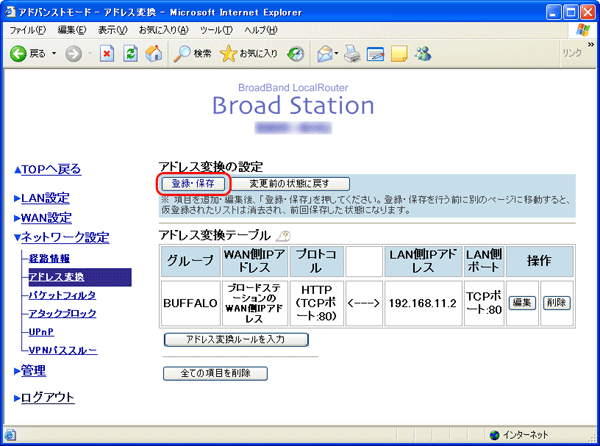The width and height of the screenshot is (600, 446).
Task: Click the IE Back arrow icon
Action: pos(18,54)
